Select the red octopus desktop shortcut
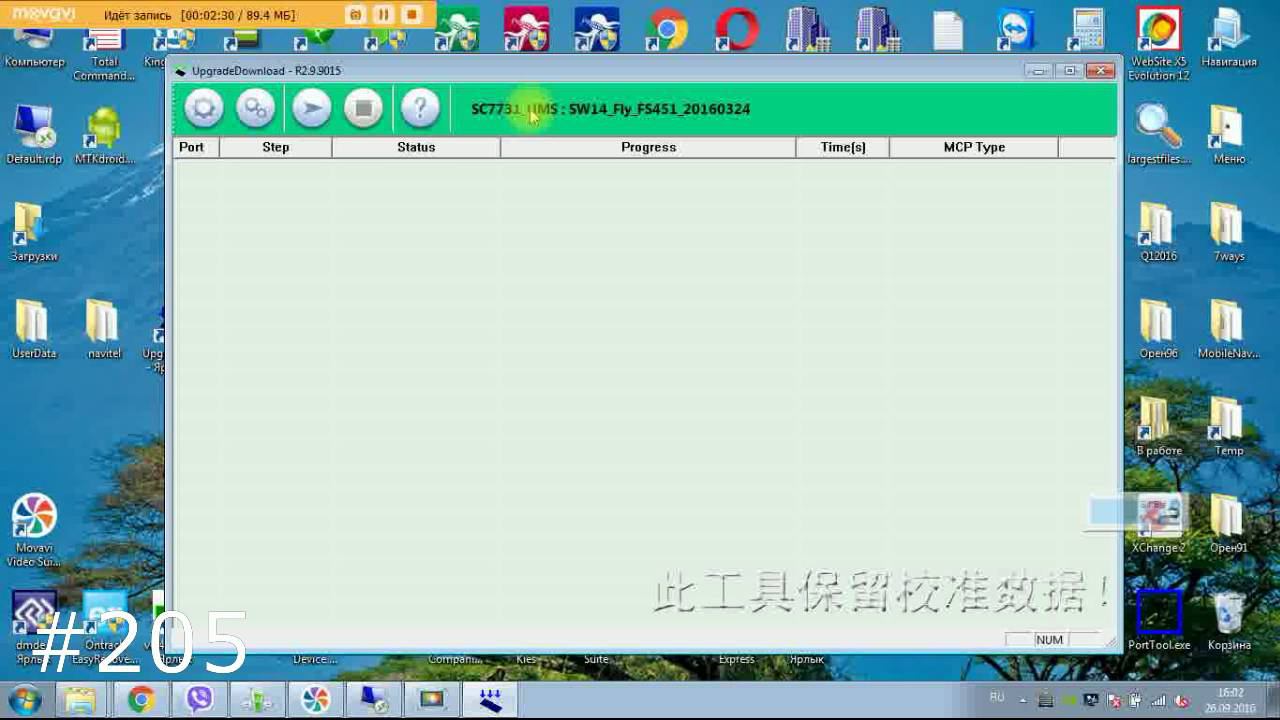 [x=527, y=29]
